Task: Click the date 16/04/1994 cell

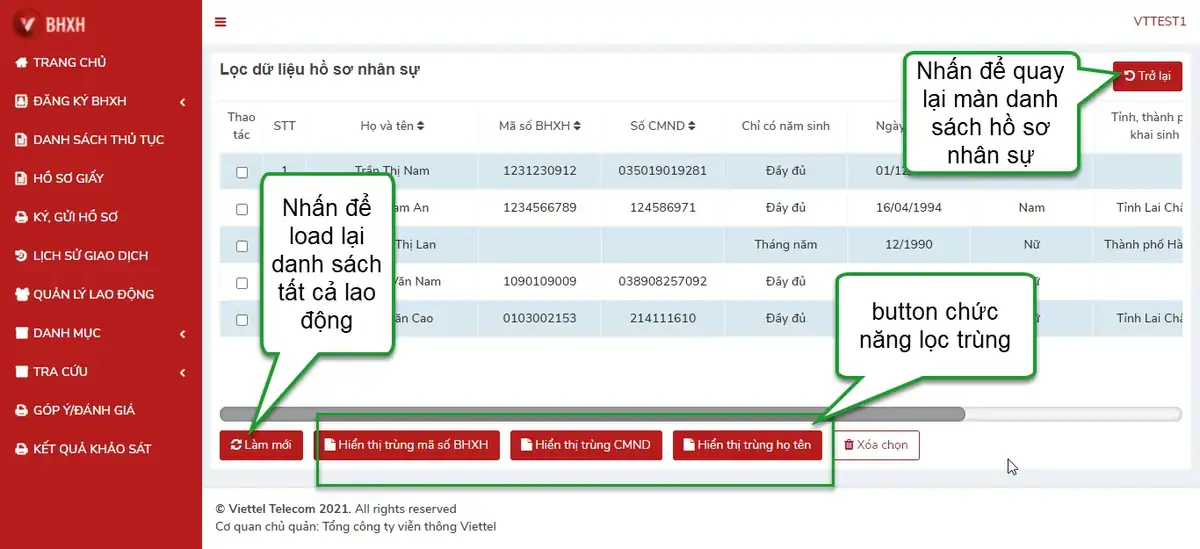Action: 908,208
